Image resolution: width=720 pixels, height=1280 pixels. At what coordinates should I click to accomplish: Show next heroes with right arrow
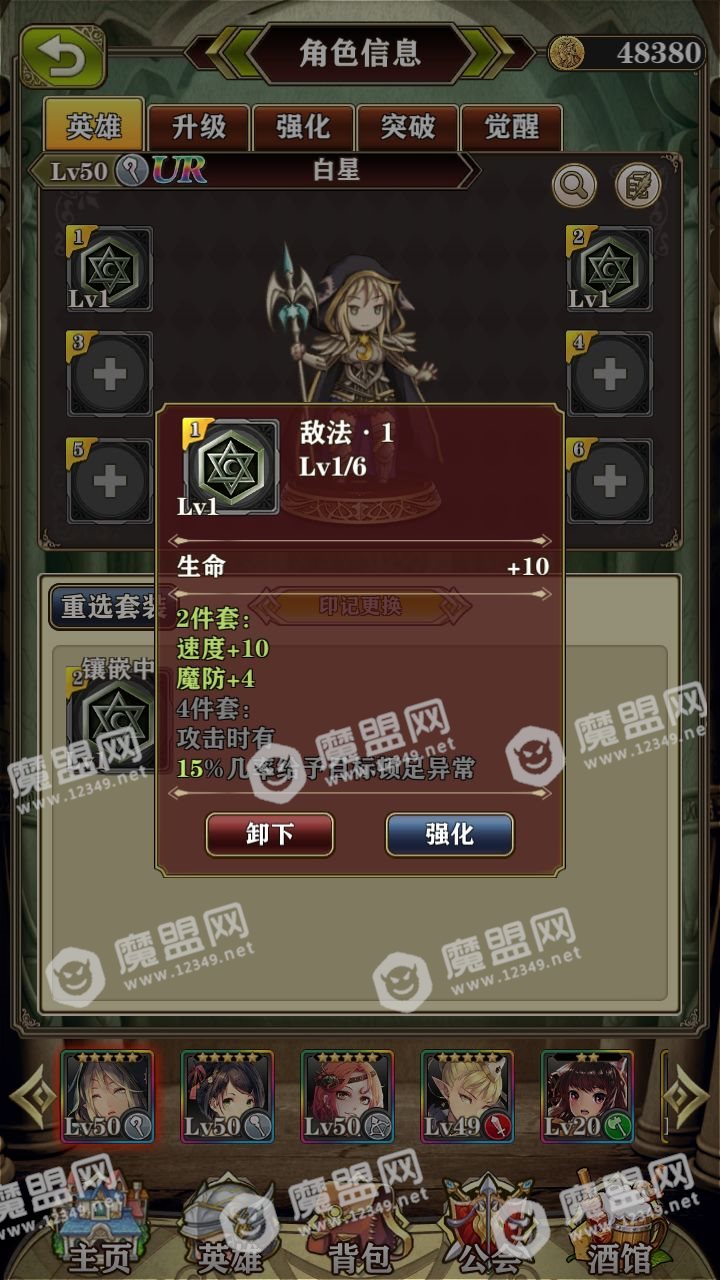click(687, 1097)
